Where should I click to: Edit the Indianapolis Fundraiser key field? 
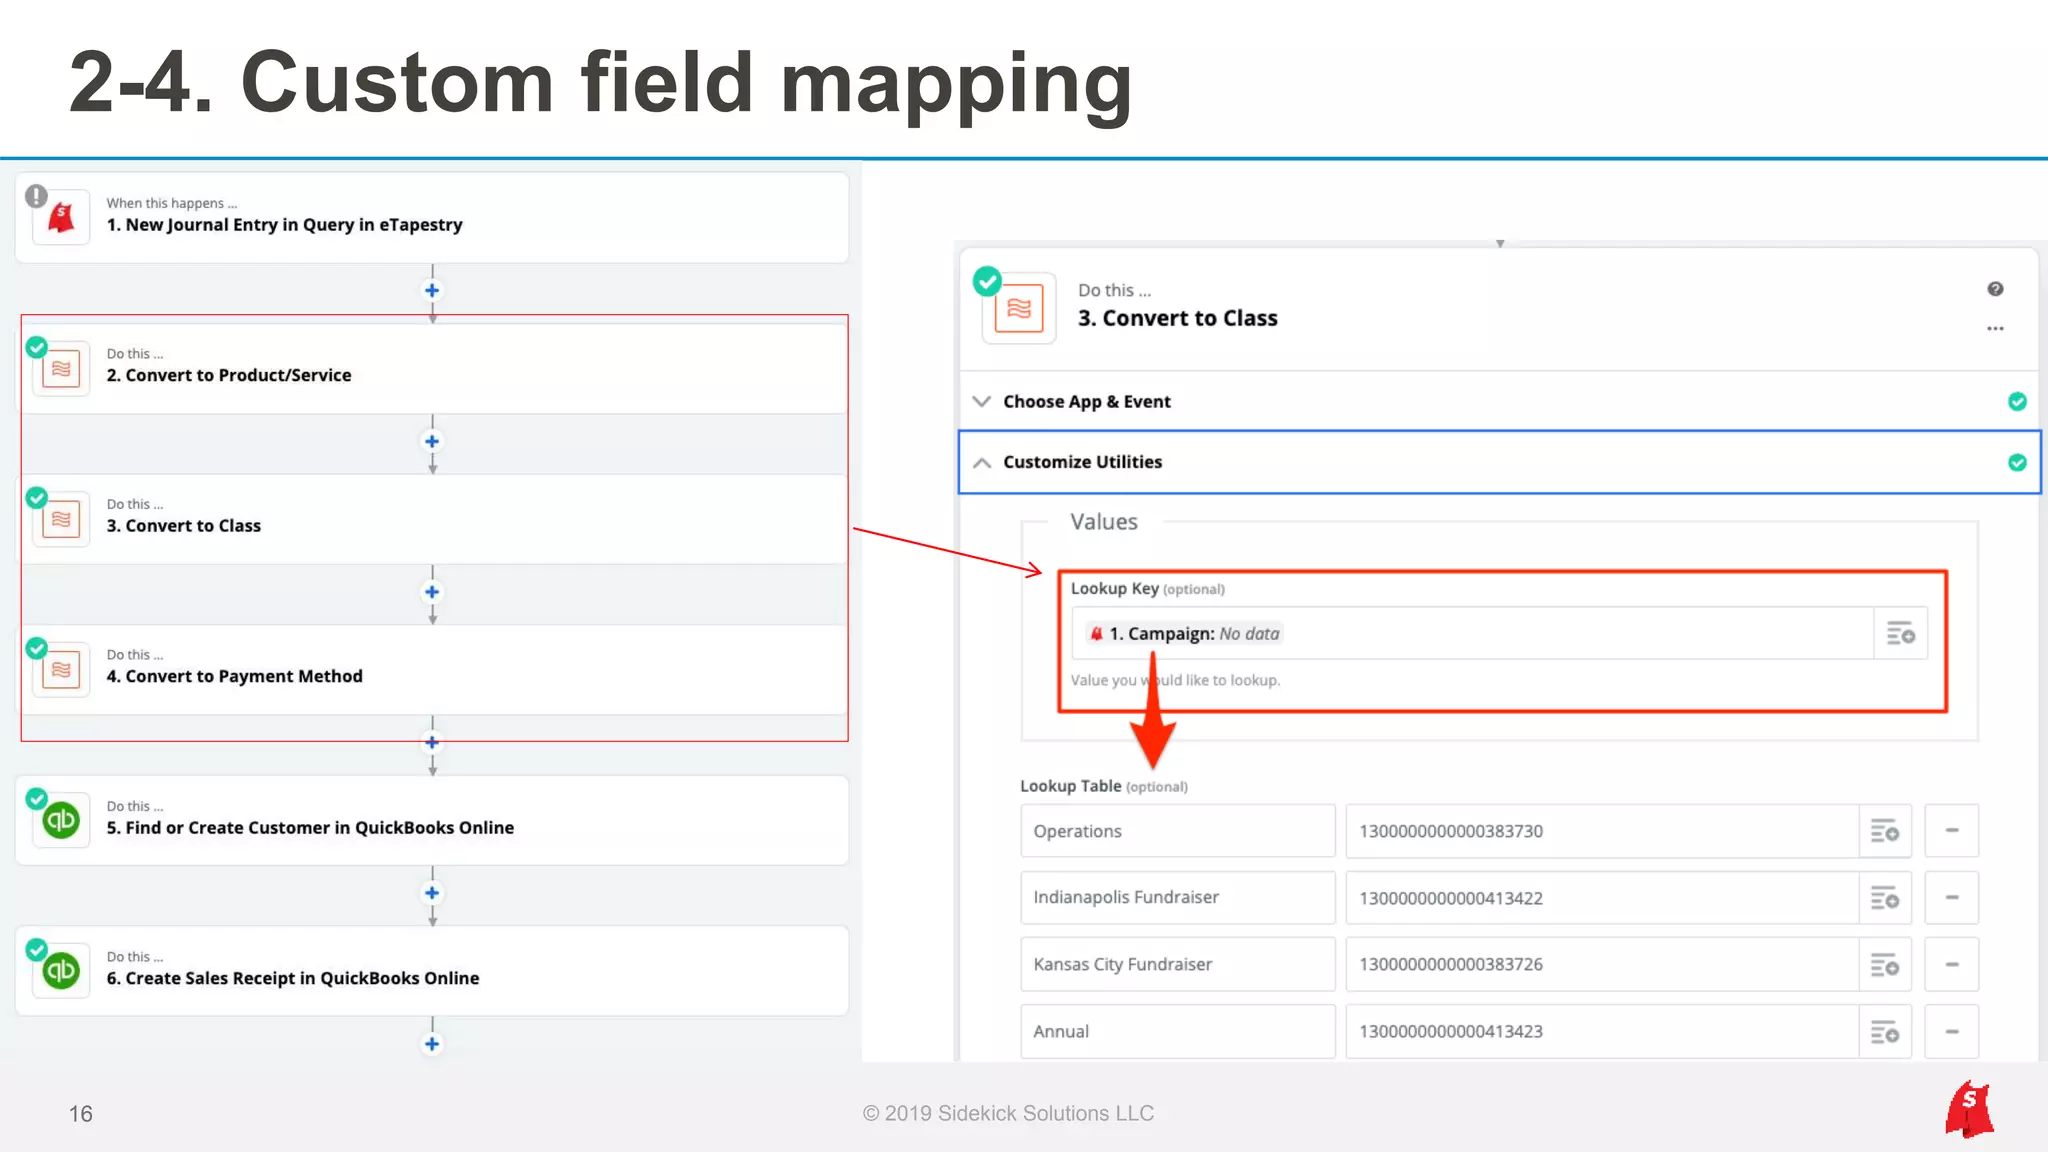(x=1177, y=898)
